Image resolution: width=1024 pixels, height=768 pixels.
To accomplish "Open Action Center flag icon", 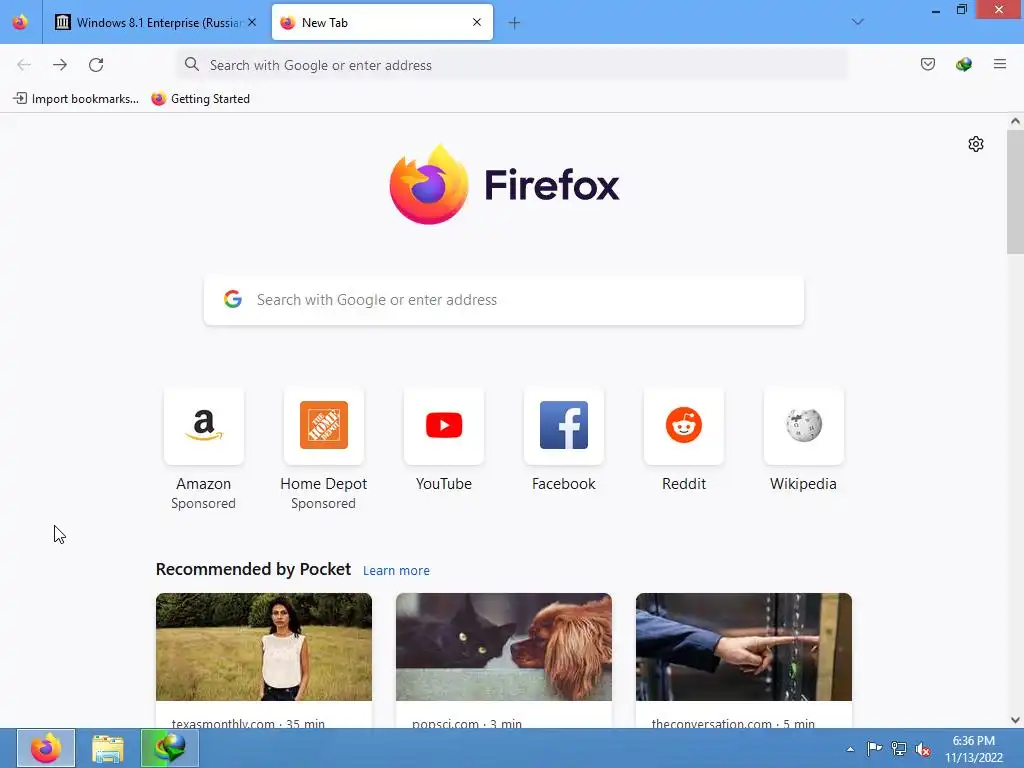I will pos(874,749).
